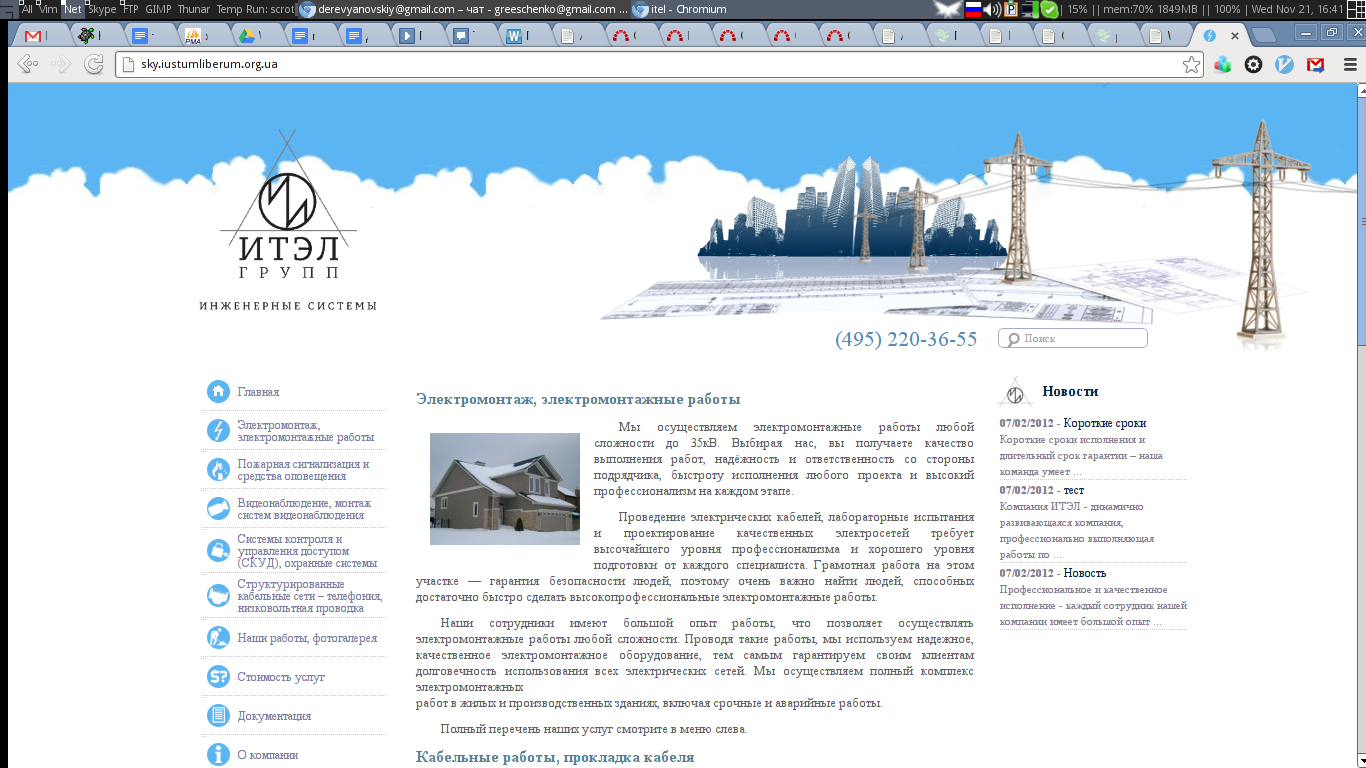Open Системы контроля и управления доступом link

coord(307,551)
